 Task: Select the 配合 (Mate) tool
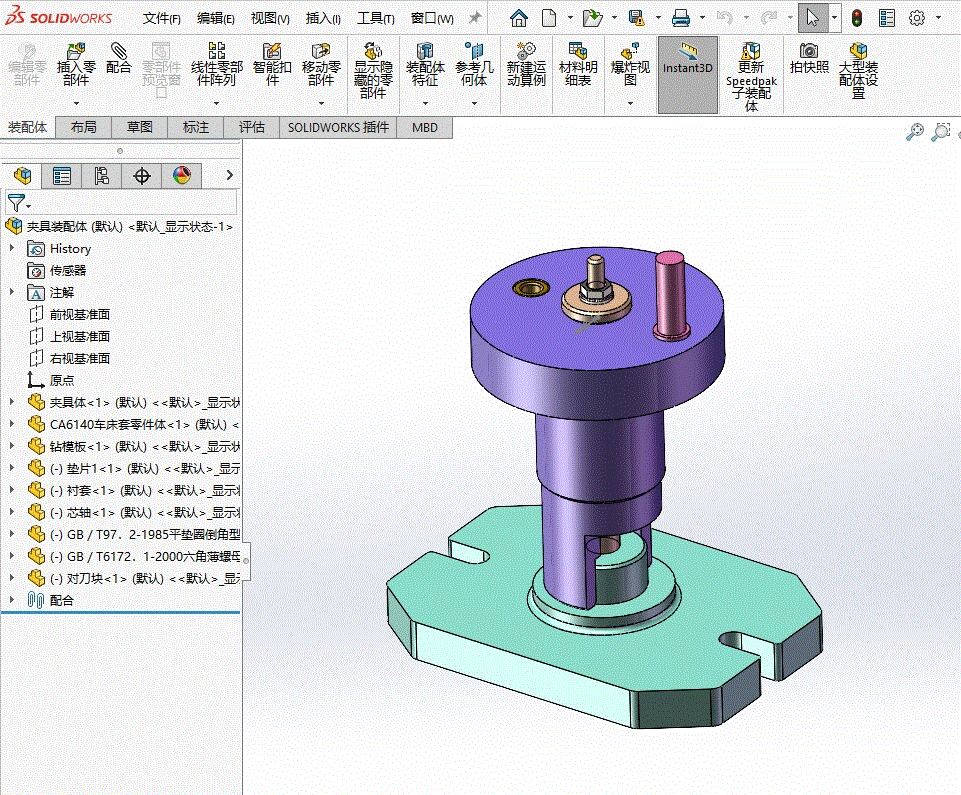tap(118, 59)
